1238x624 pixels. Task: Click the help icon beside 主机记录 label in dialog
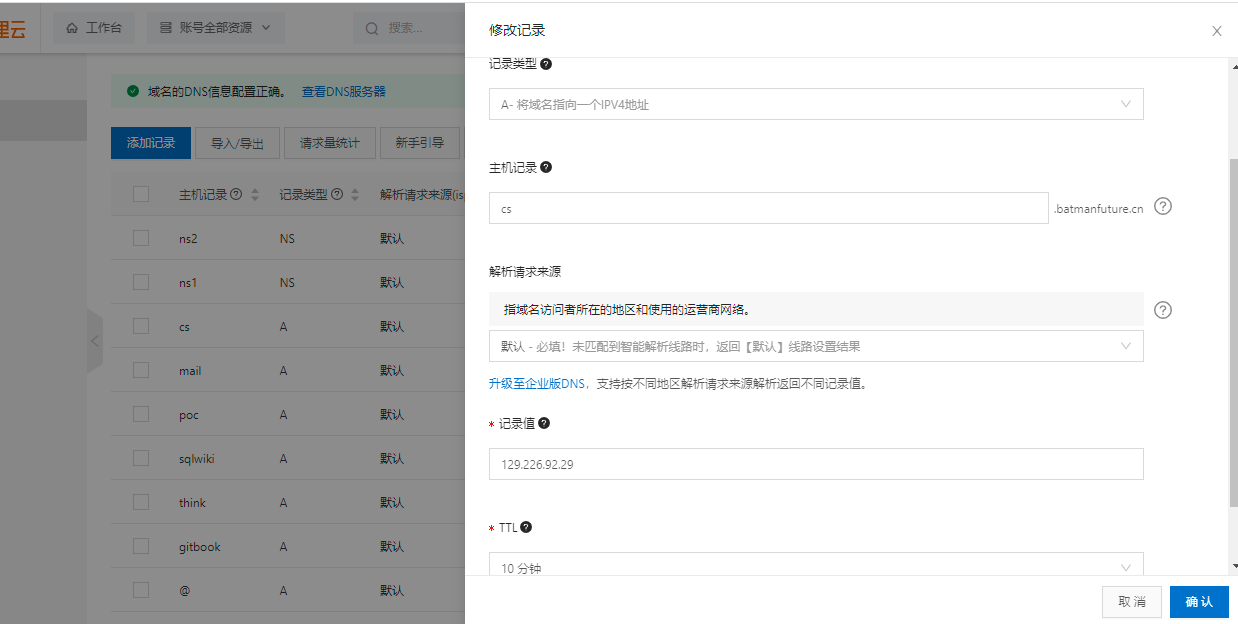coord(546,167)
